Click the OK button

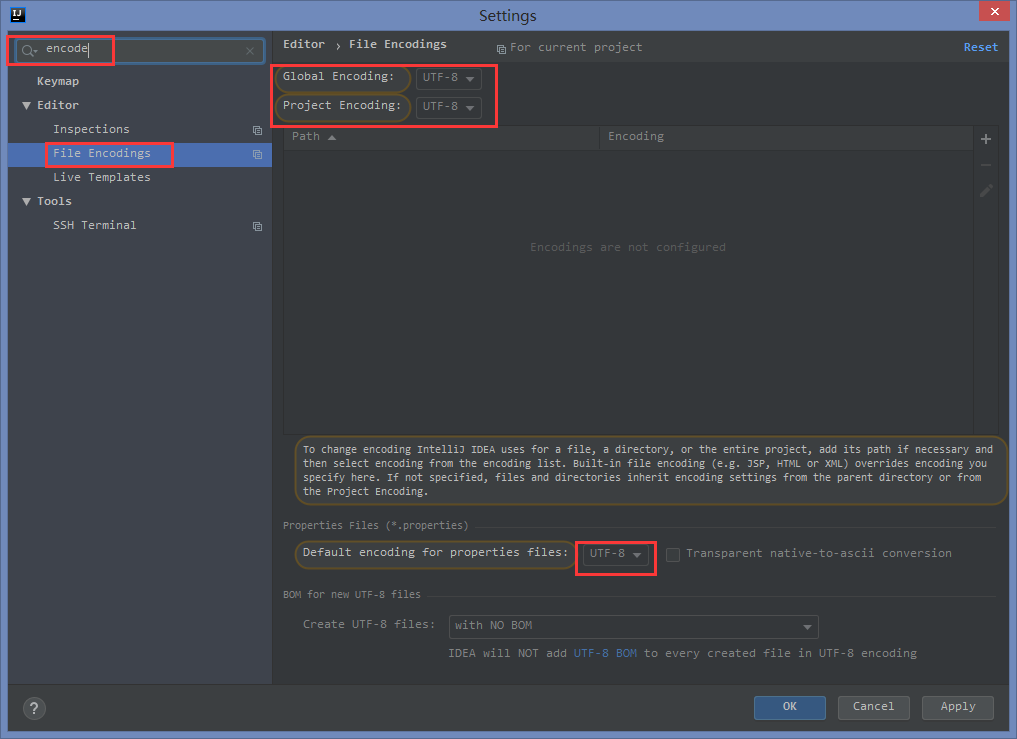click(789, 707)
